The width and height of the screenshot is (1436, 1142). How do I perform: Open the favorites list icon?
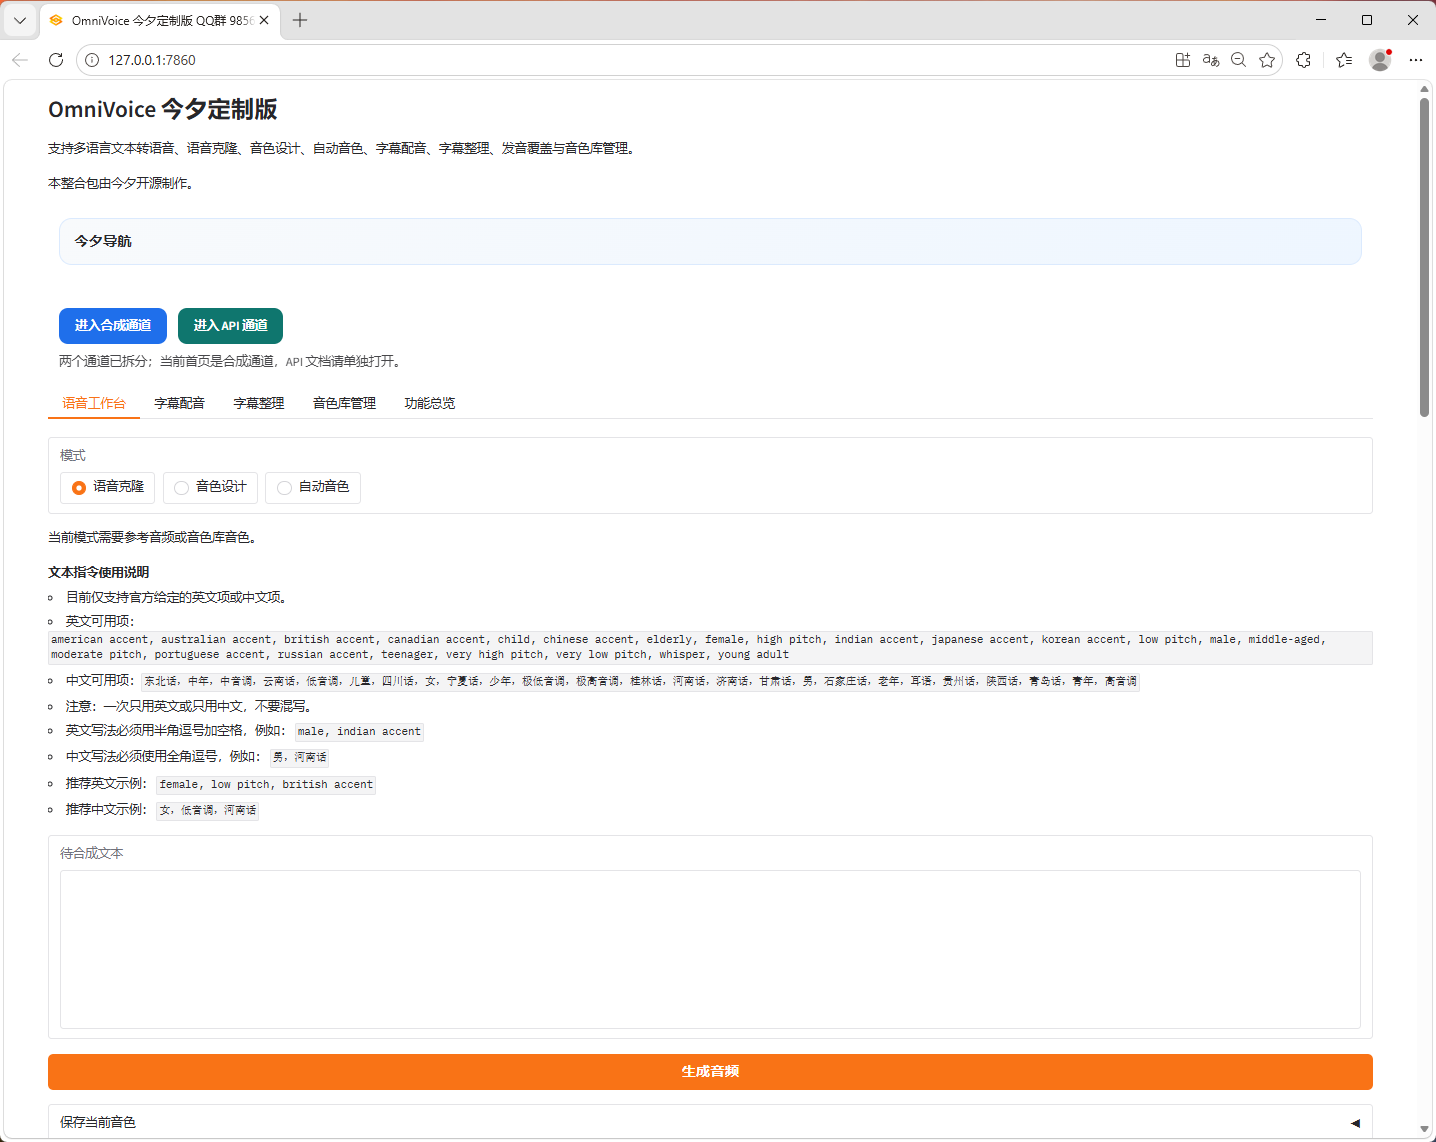1344,60
